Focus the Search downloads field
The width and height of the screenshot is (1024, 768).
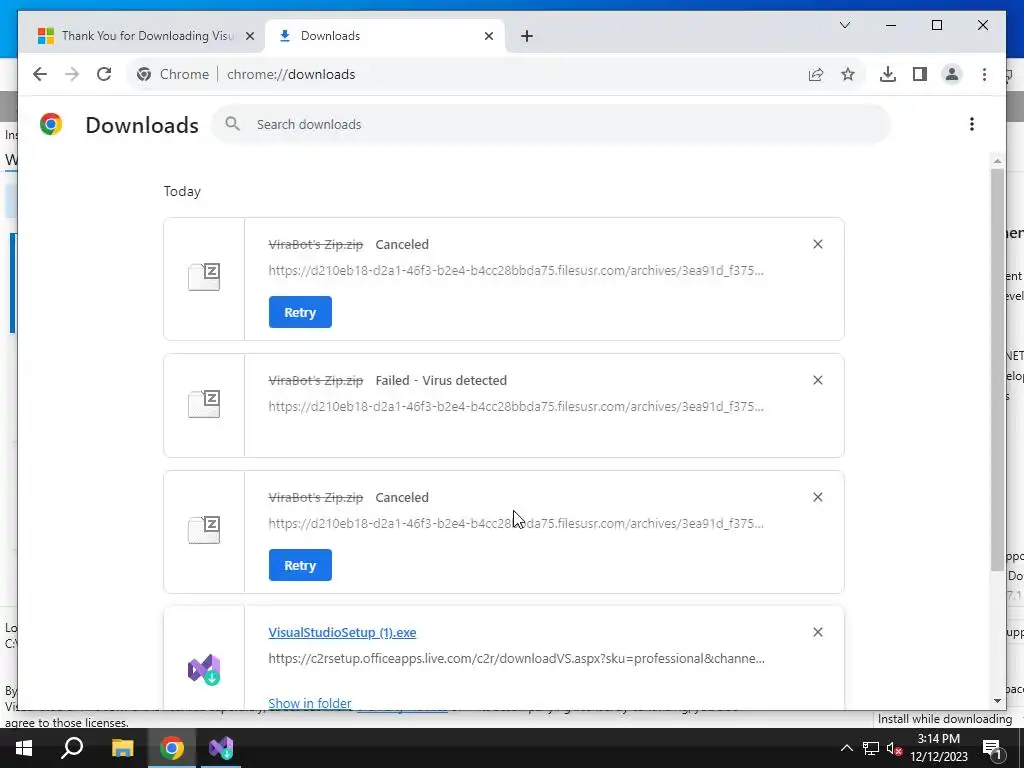[551, 124]
